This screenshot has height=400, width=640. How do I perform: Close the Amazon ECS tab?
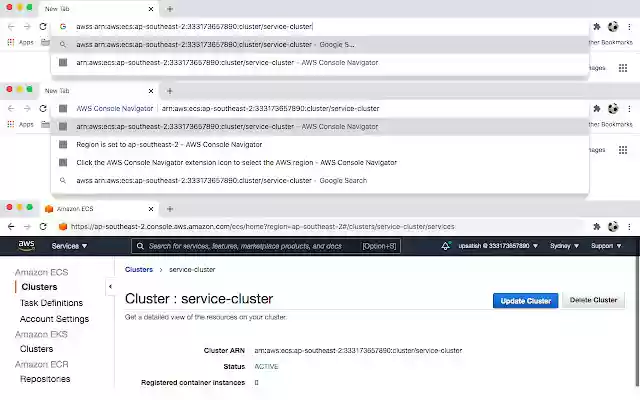(151, 209)
